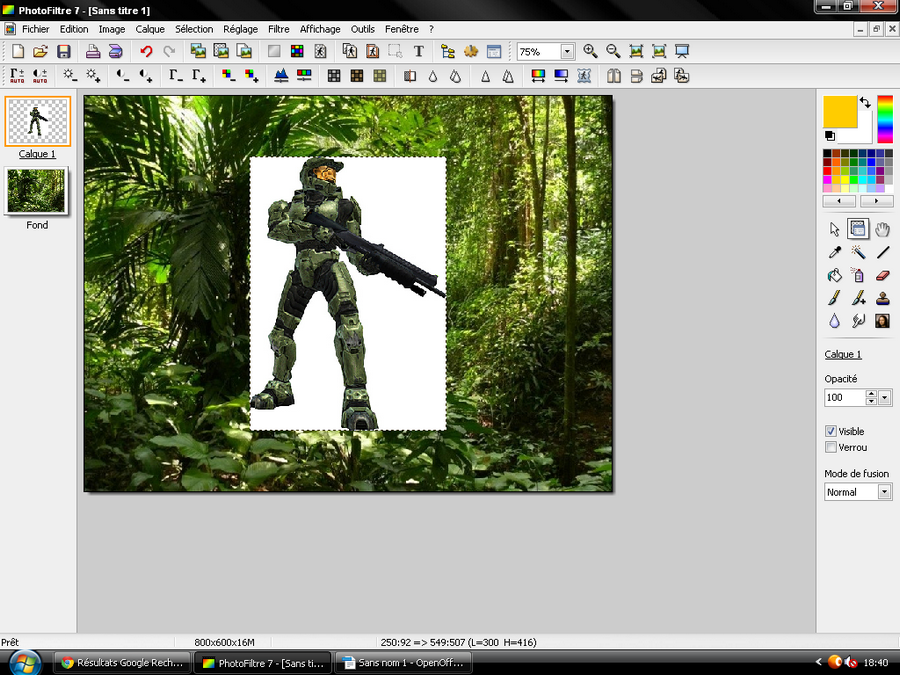Print the image using the printer icon
This screenshot has width=900, height=675.
click(93, 52)
